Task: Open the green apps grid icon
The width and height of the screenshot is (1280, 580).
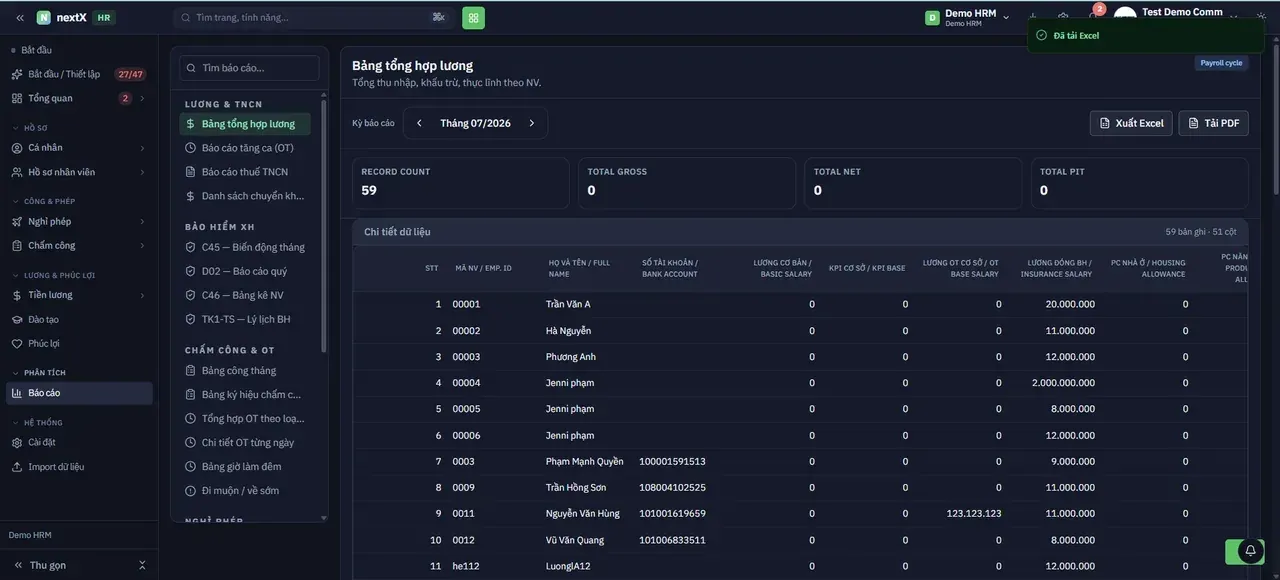Action: tap(473, 17)
